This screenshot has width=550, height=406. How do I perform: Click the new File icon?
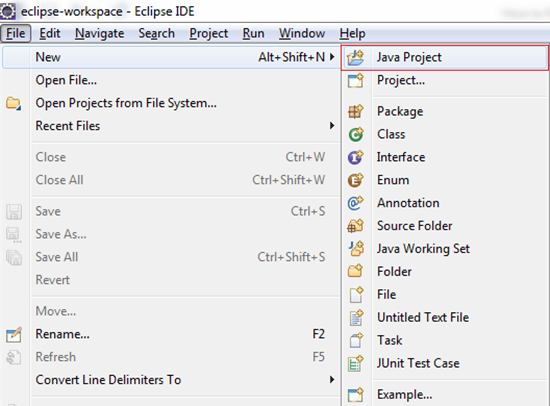point(356,294)
